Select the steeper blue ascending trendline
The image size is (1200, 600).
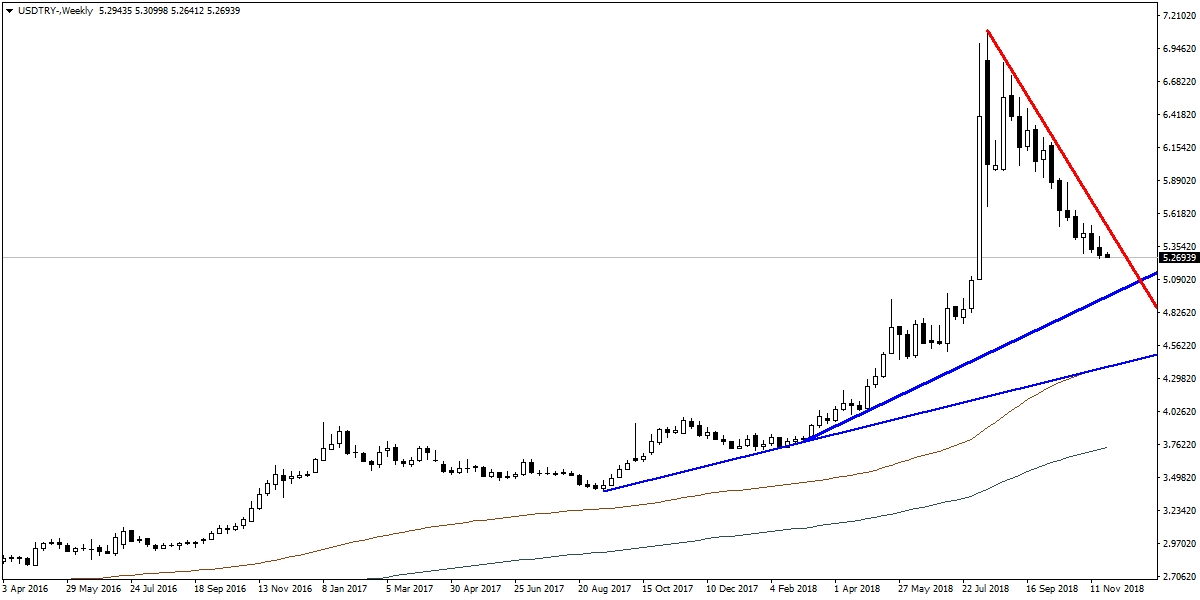click(980, 354)
